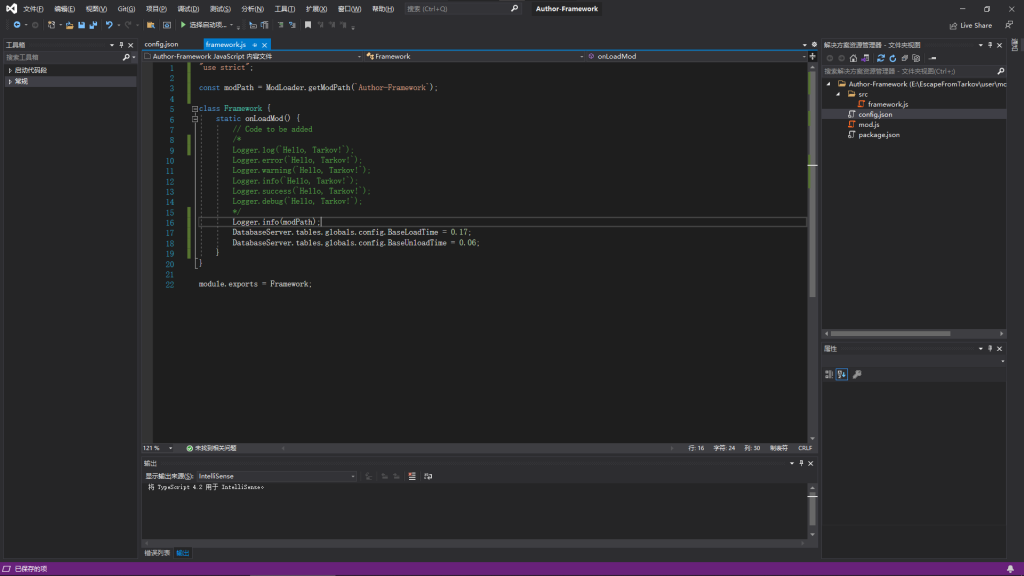The width and height of the screenshot is (1024, 576).
Task: Click the Toolbox search input field
Action: (63, 57)
